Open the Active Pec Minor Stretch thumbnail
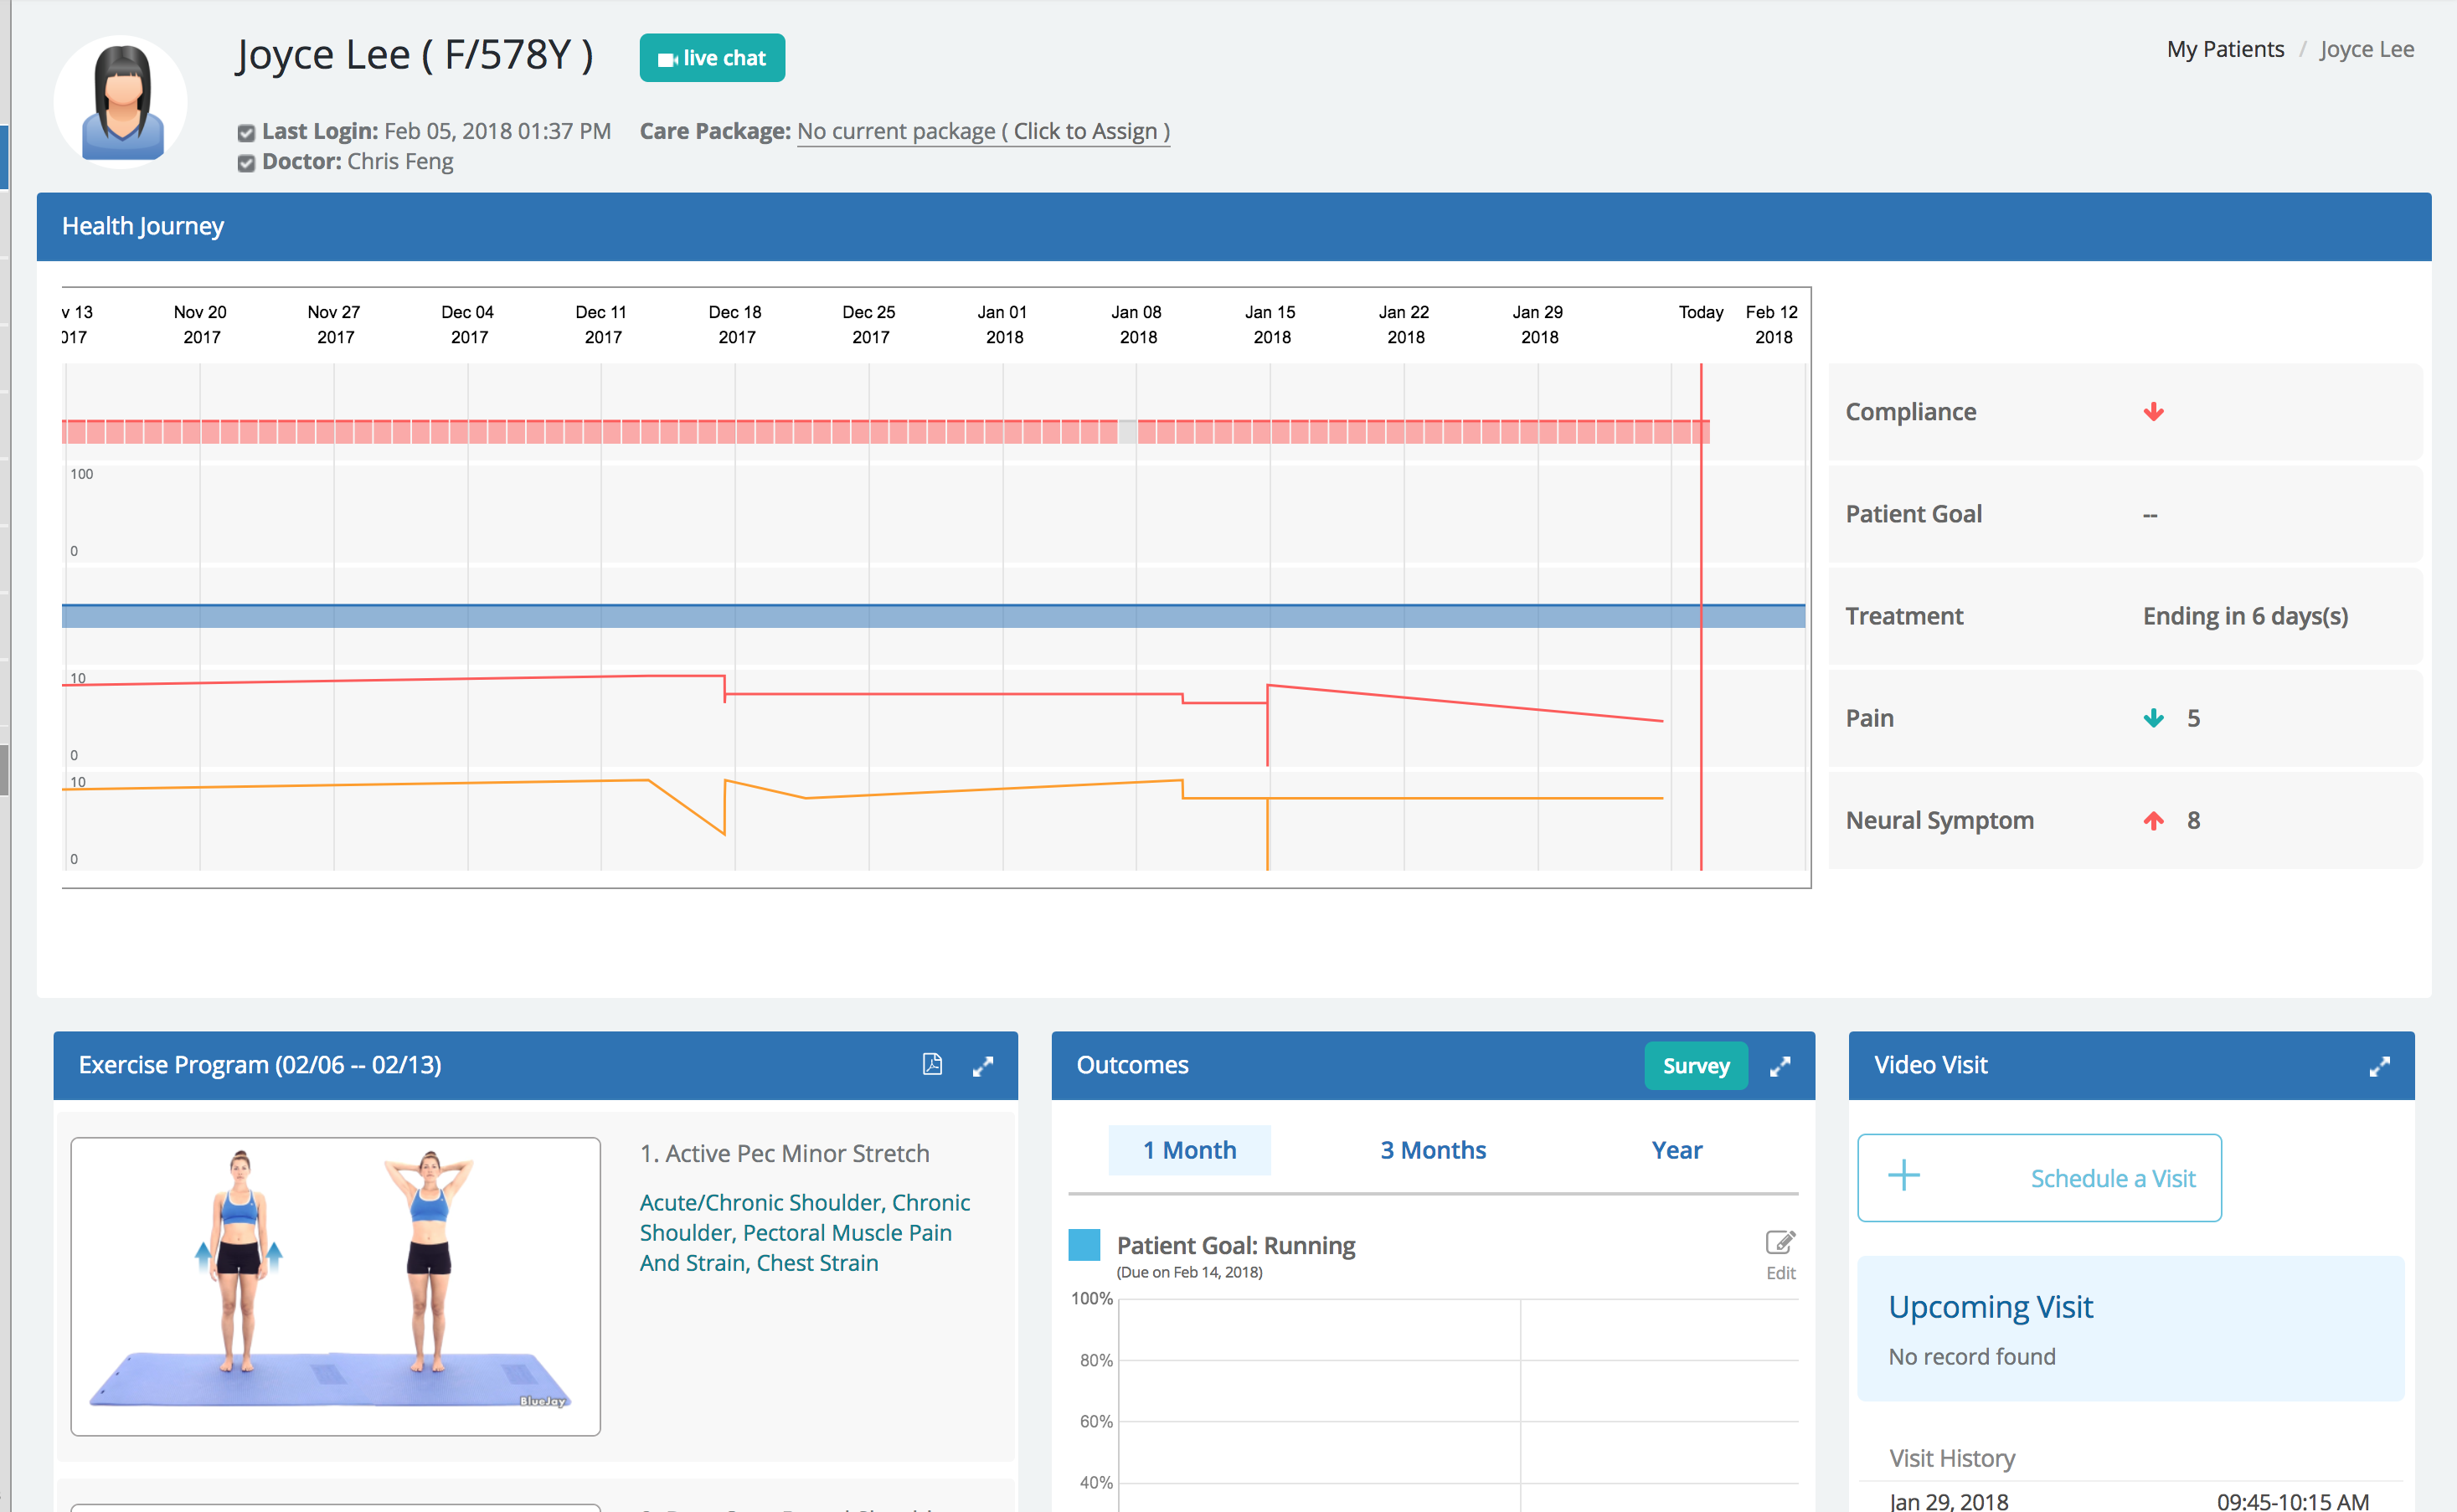The image size is (2457, 1512). click(336, 1286)
